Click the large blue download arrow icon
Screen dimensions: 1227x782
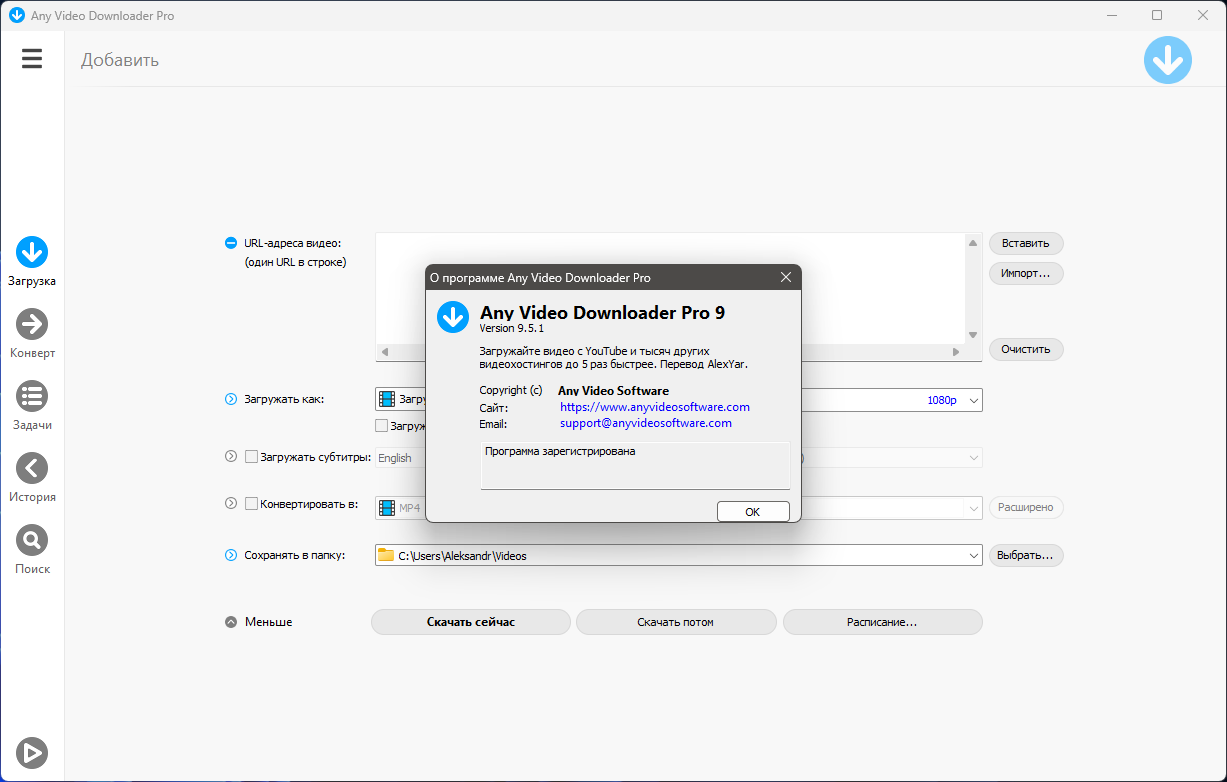(1168, 60)
